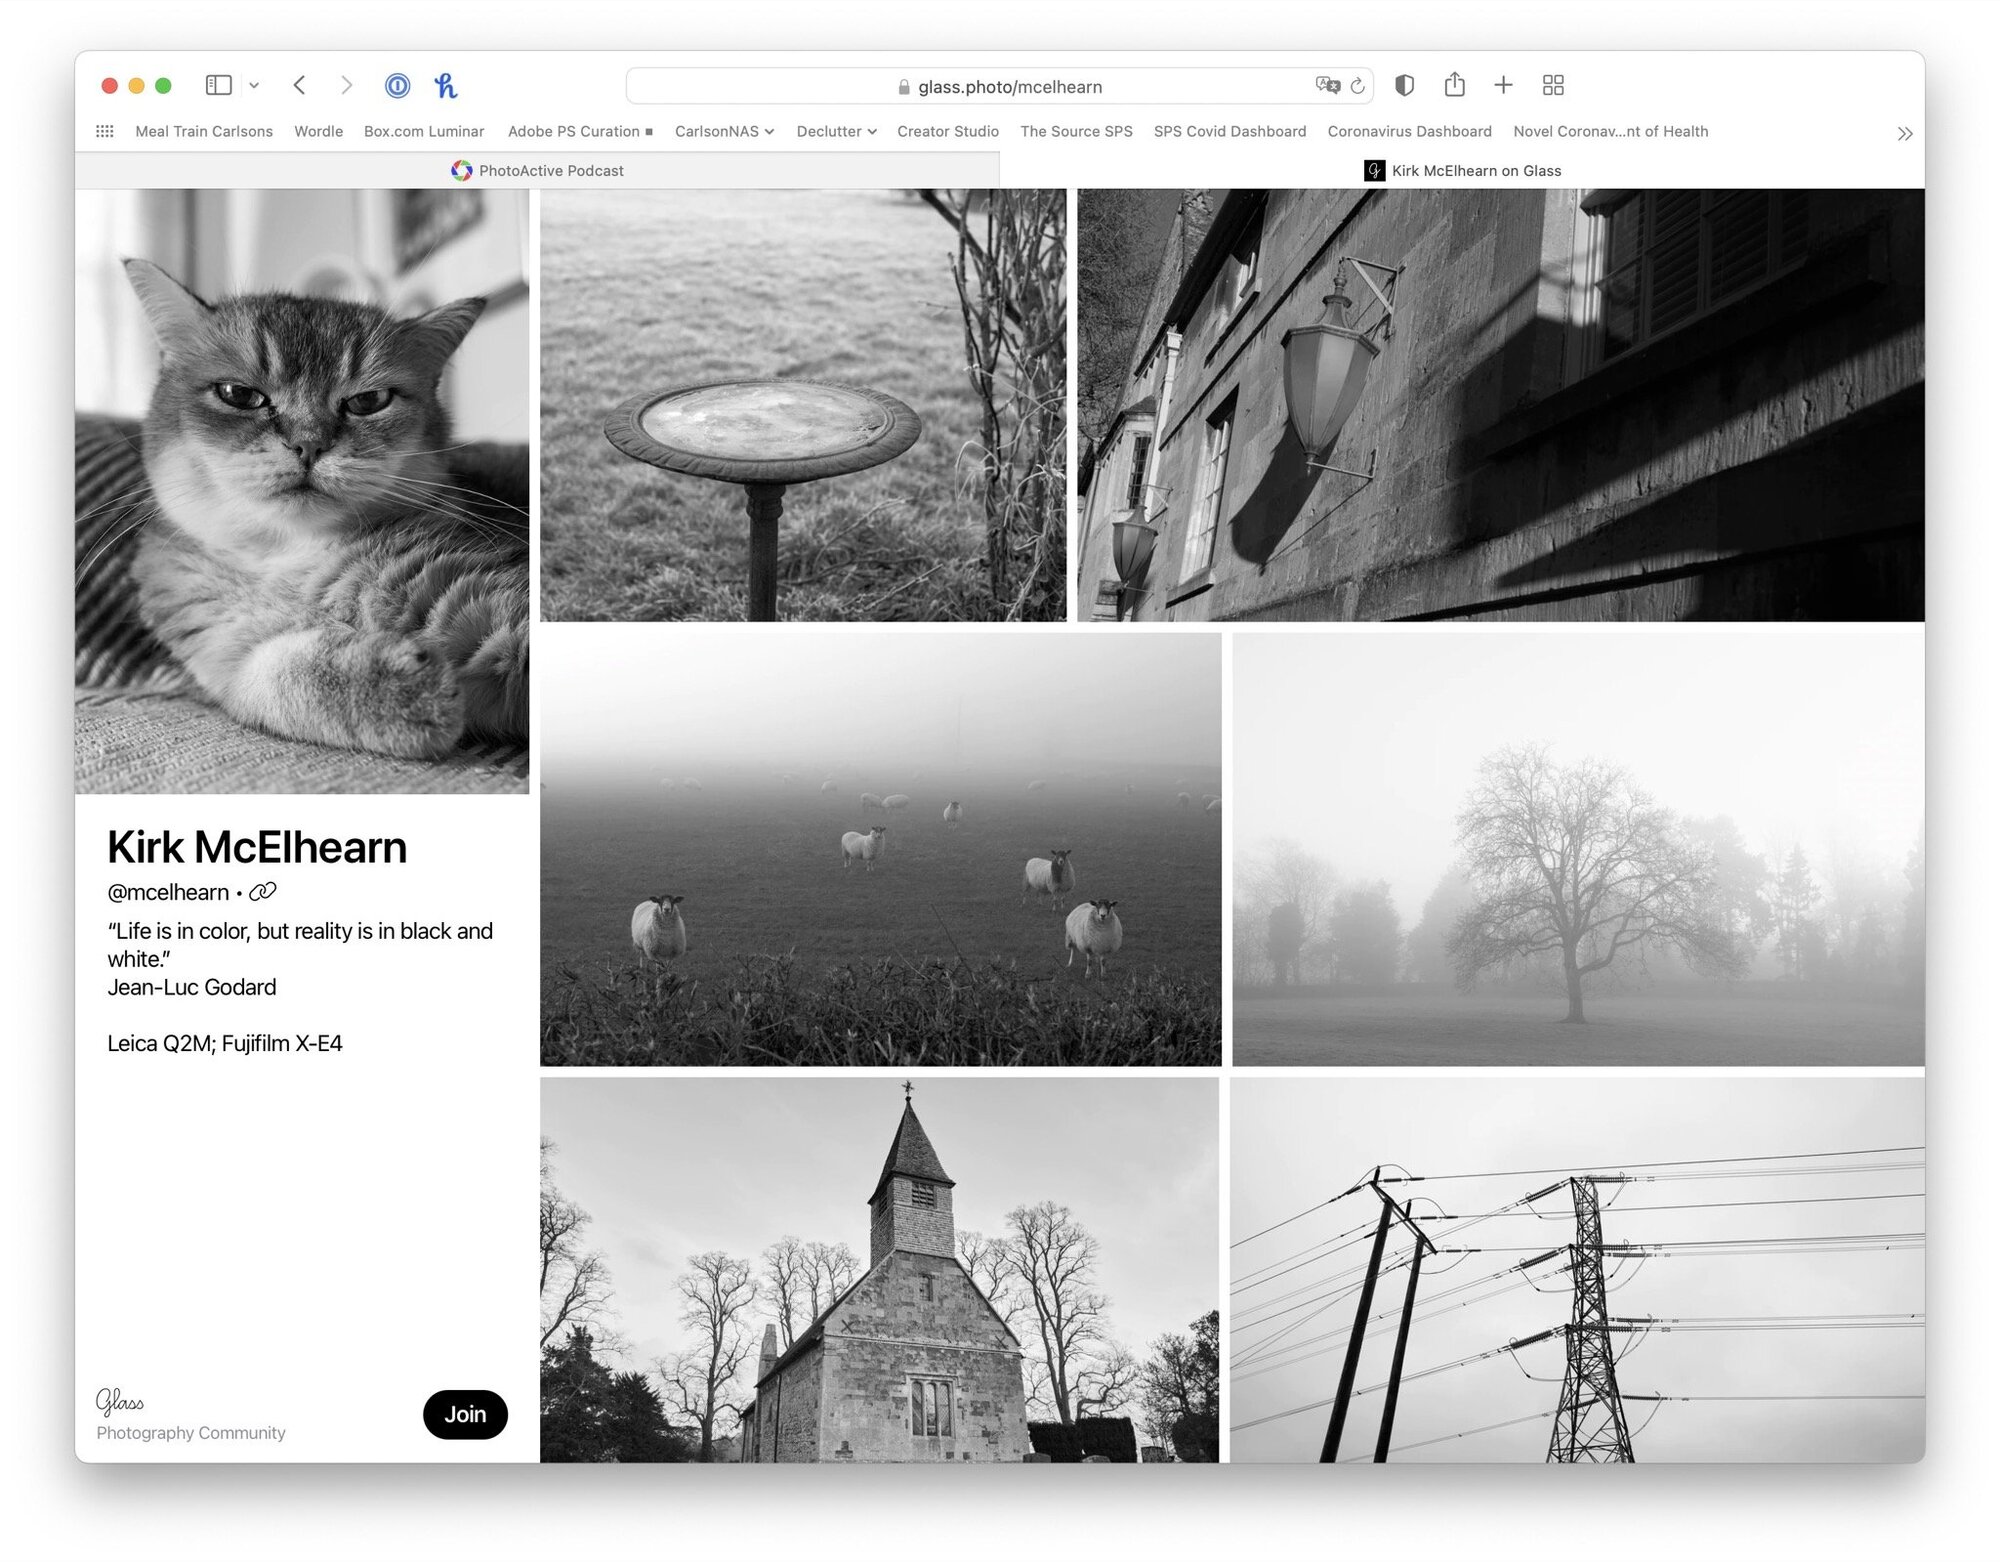Click the Join button
Image resolution: width=2000 pixels, height=1562 pixels.
tap(465, 1414)
